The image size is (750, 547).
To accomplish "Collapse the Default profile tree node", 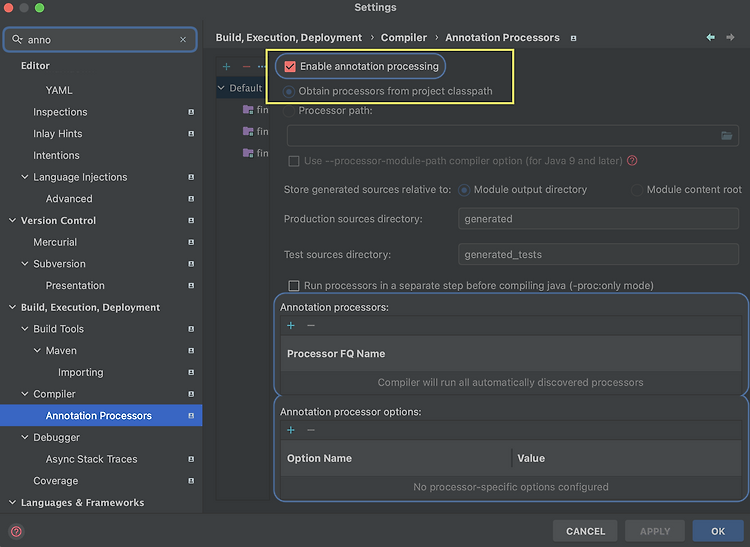I will tap(222, 88).
